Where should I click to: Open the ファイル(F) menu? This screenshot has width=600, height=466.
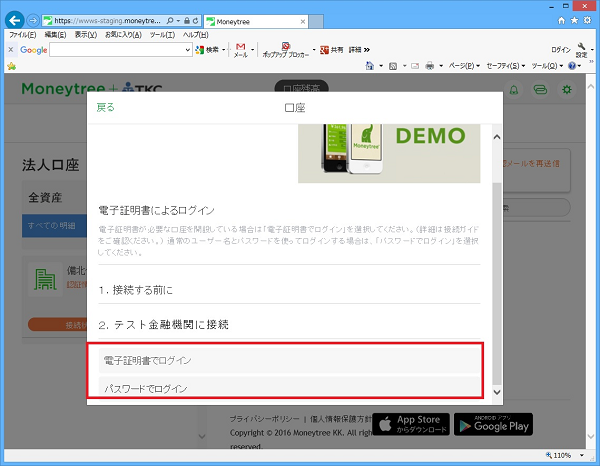pos(23,35)
